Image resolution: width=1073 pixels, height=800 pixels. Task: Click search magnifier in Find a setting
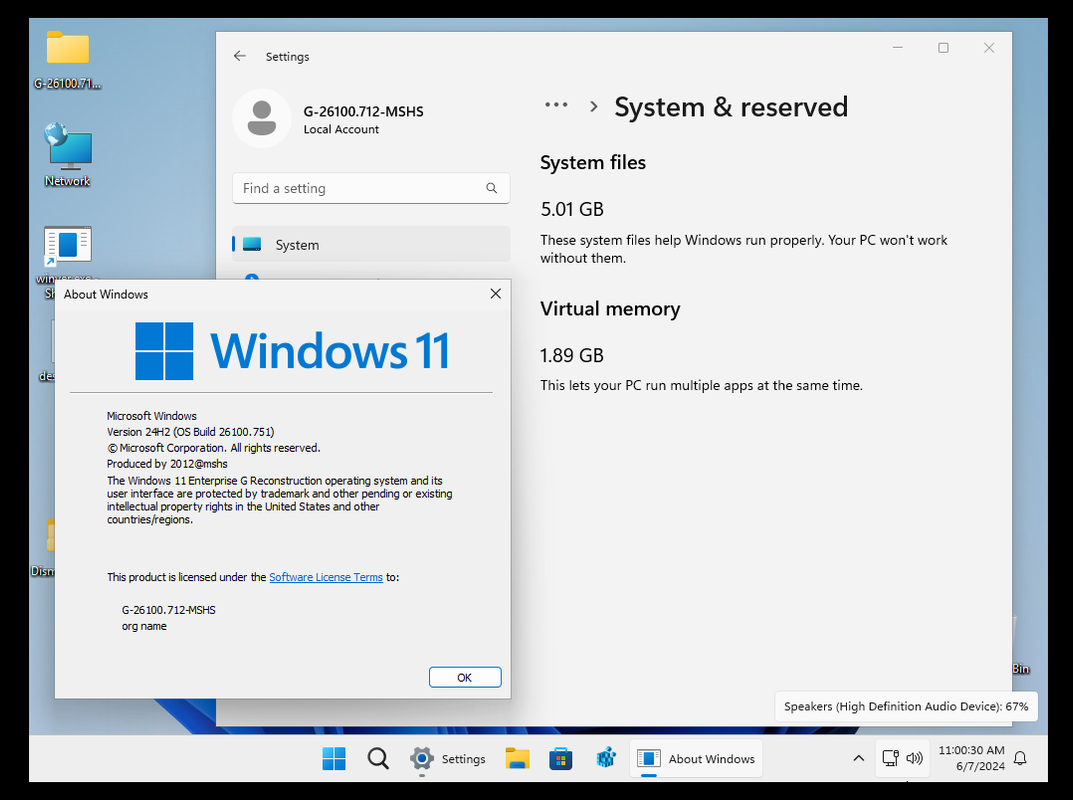click(491, 188)
